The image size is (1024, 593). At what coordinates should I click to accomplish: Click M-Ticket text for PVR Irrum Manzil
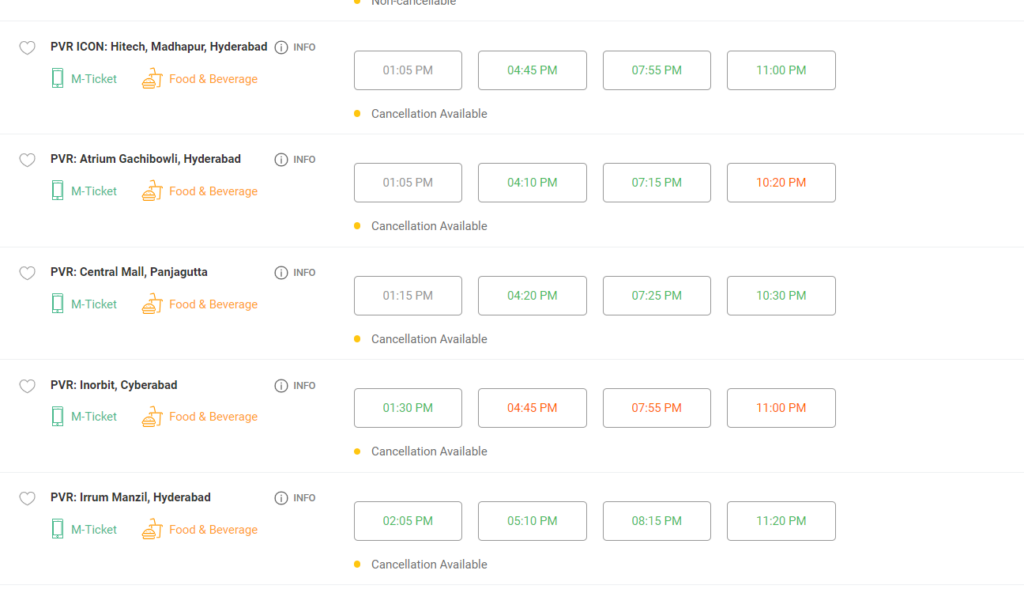tap(94, 529)
